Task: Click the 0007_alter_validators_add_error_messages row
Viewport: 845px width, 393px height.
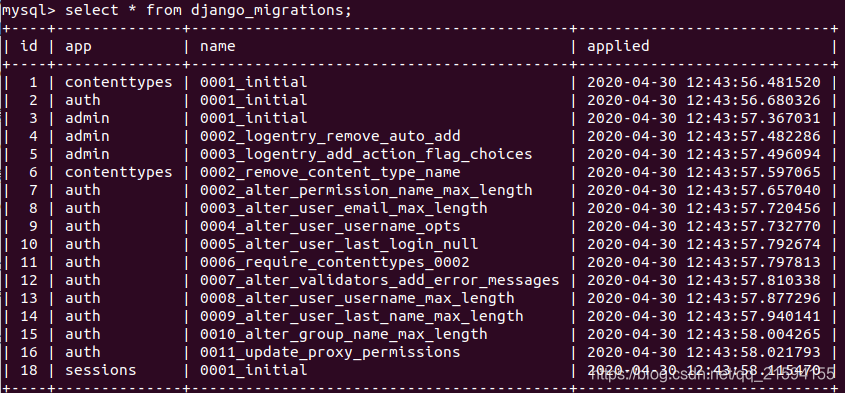Action: coord(422,280)
